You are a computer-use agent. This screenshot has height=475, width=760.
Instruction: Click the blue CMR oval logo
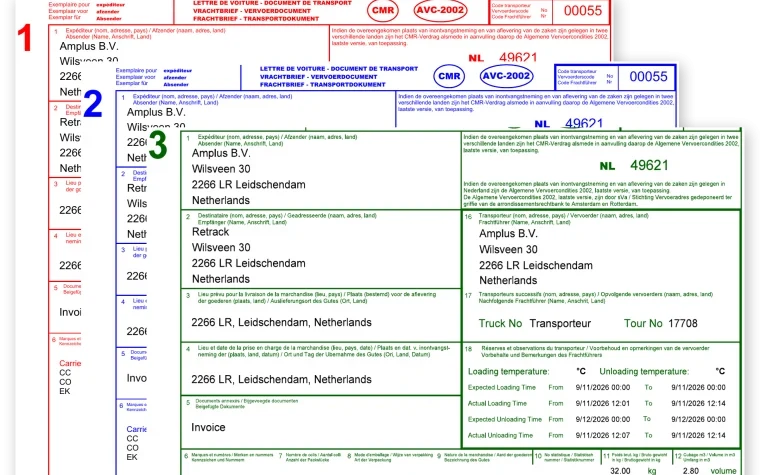[x=449, y=76]
